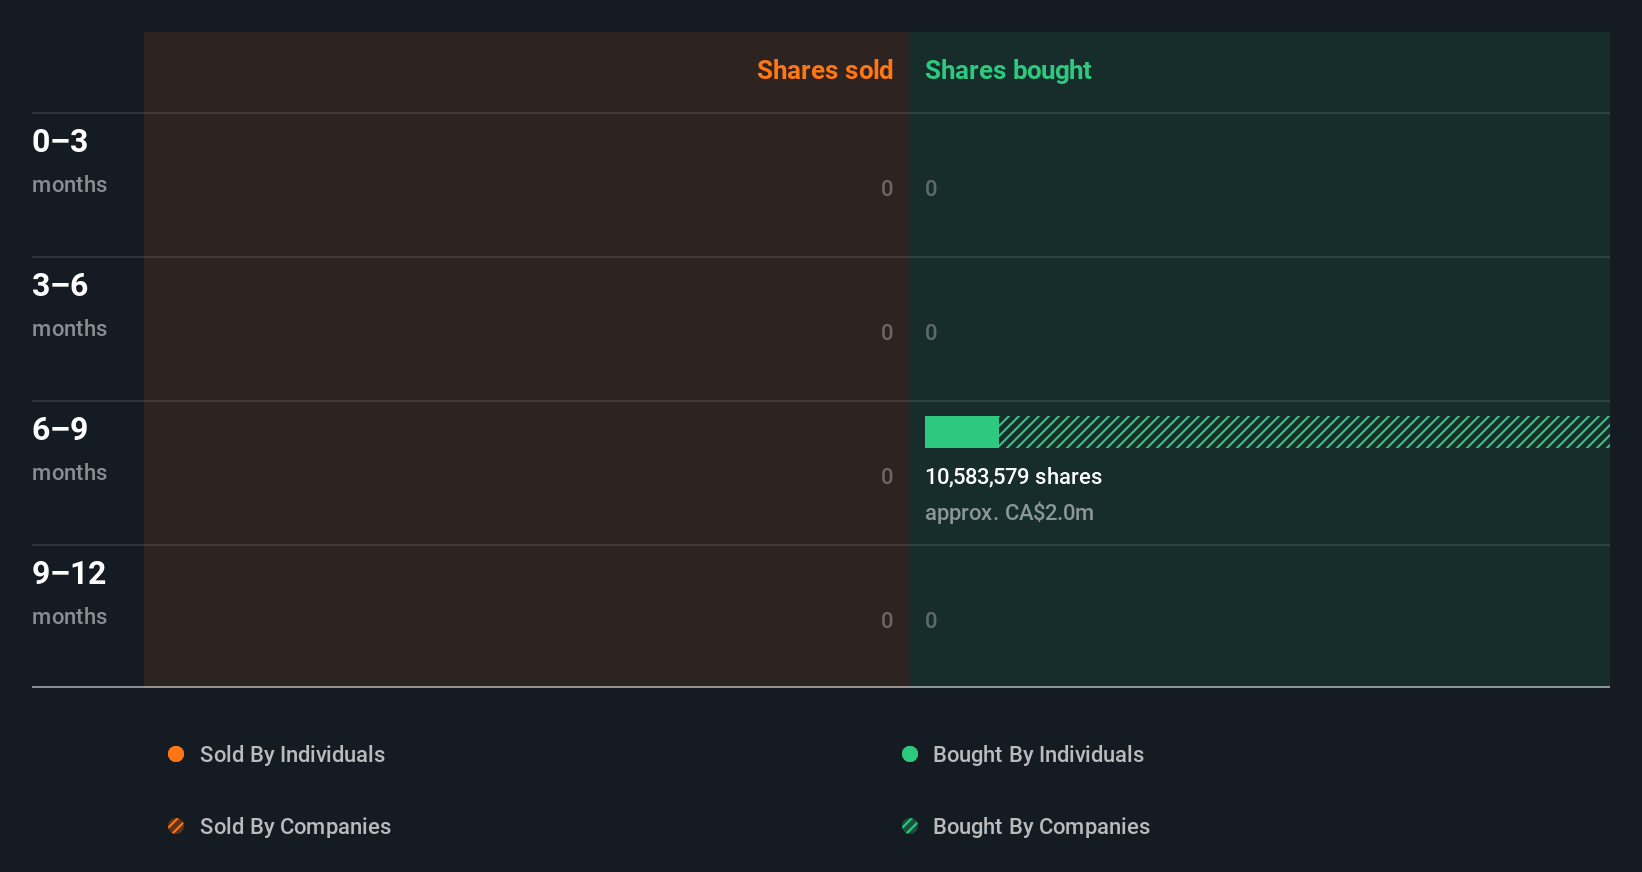Screen dimensions: 1642x872
Task: Click the shares sold 0 in 6–9 months
Action: pos(887,476)
